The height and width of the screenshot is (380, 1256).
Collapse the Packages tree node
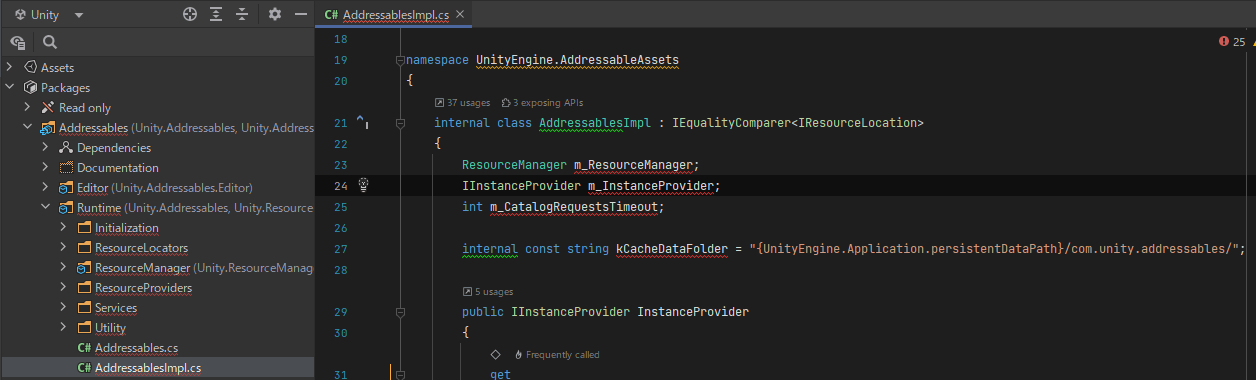10,88
